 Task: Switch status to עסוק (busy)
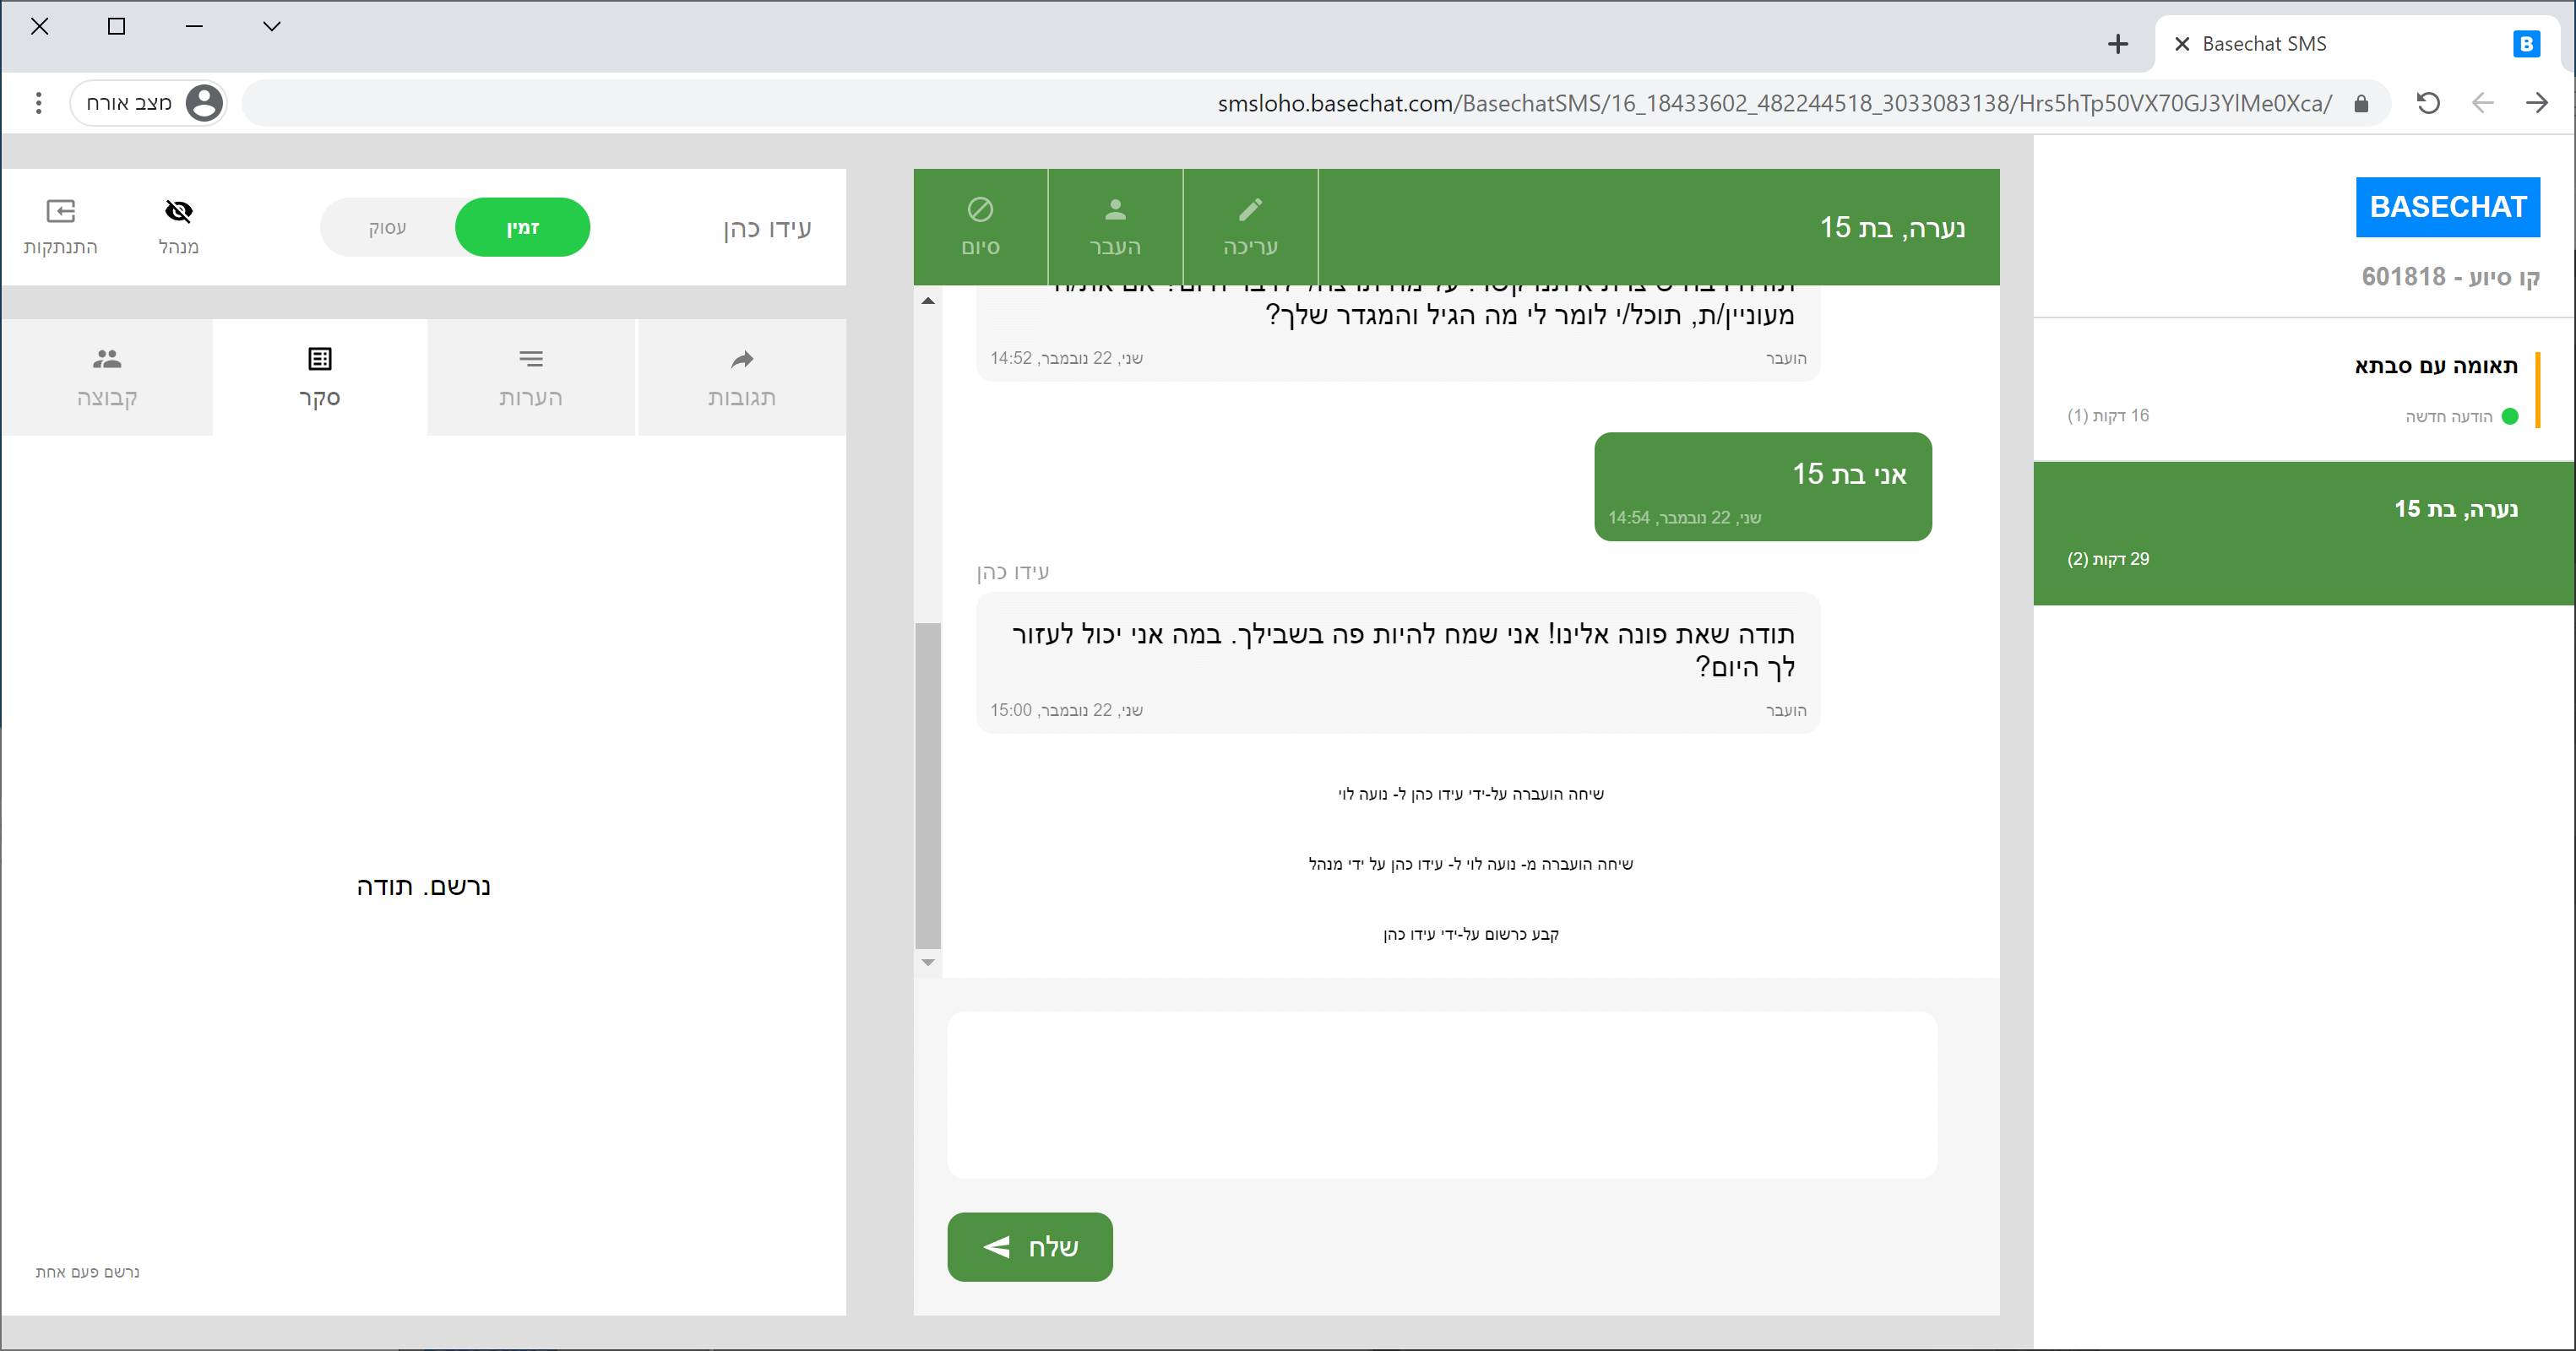pyautogui.click(x=388, y=228)
